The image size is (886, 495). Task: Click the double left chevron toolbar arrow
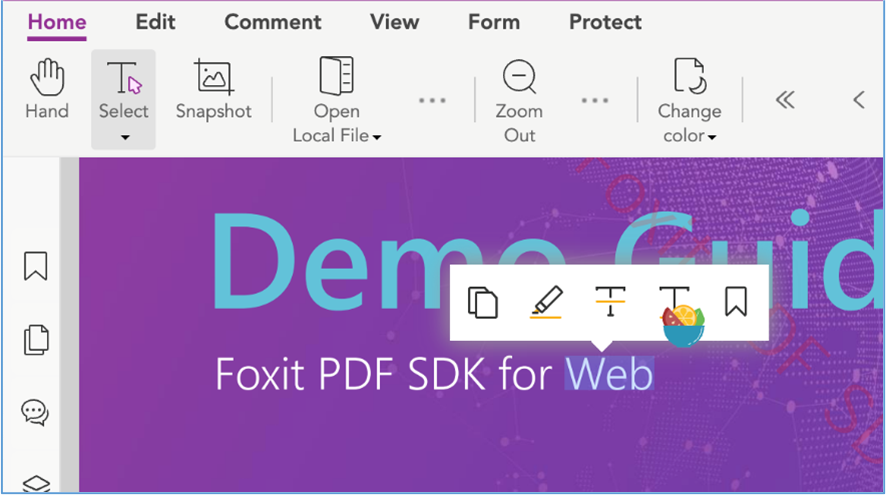click(x=785, y=100)
